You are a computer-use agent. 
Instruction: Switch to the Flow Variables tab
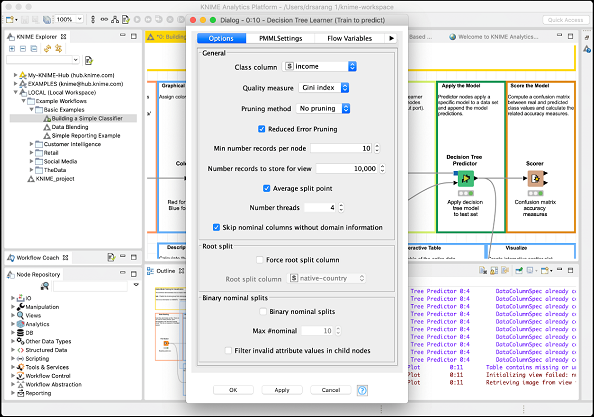[x=349, y=38]
